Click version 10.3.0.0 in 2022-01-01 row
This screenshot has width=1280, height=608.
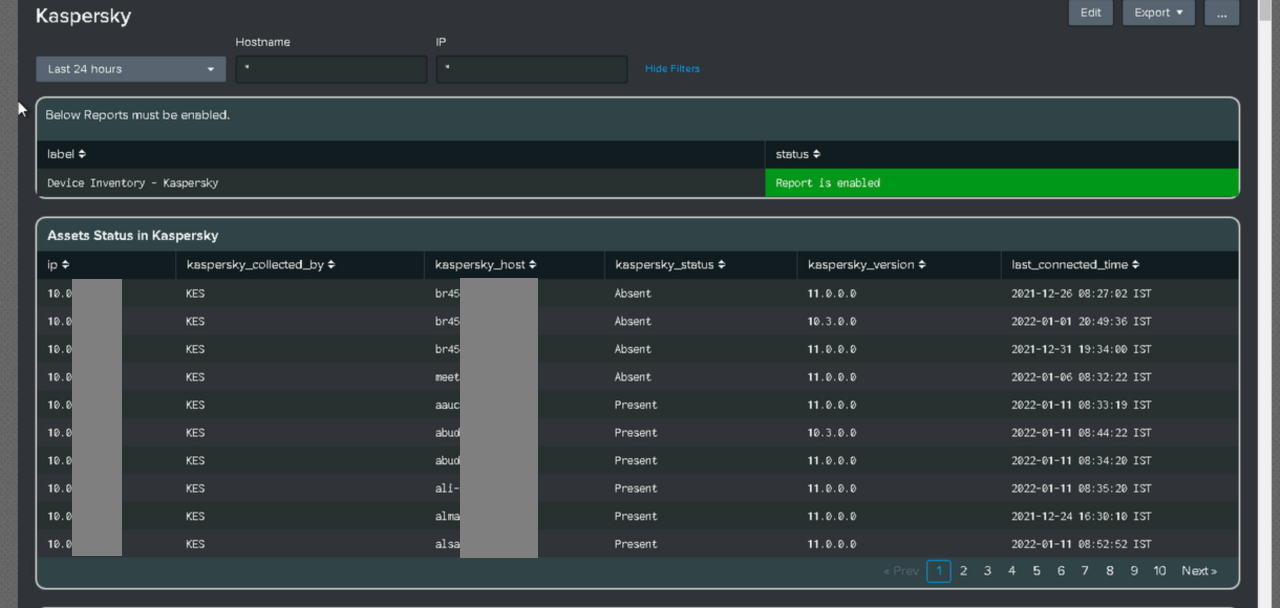(832, 321)
